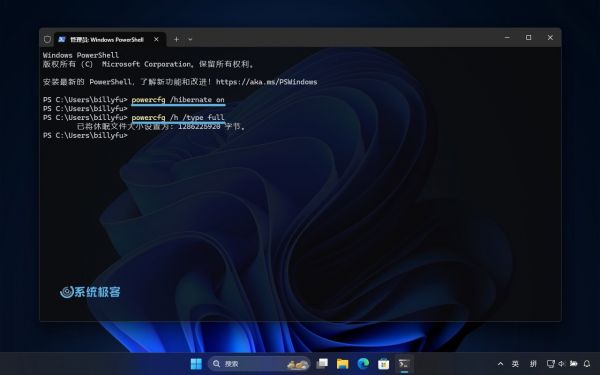Click the taskbar search box

(x=259, y=364)
